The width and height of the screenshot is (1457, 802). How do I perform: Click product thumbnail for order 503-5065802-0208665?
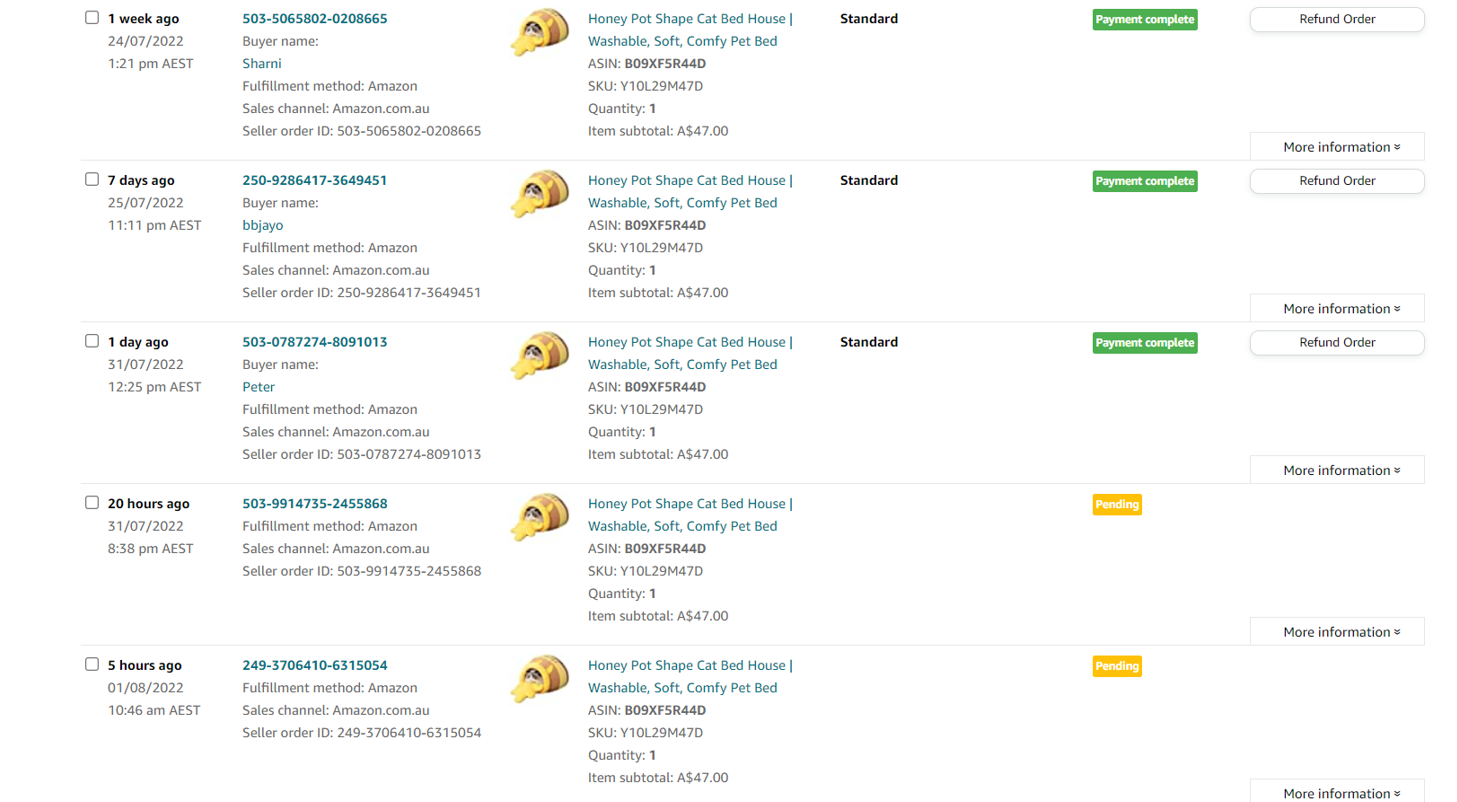click(x=540, y=34)
